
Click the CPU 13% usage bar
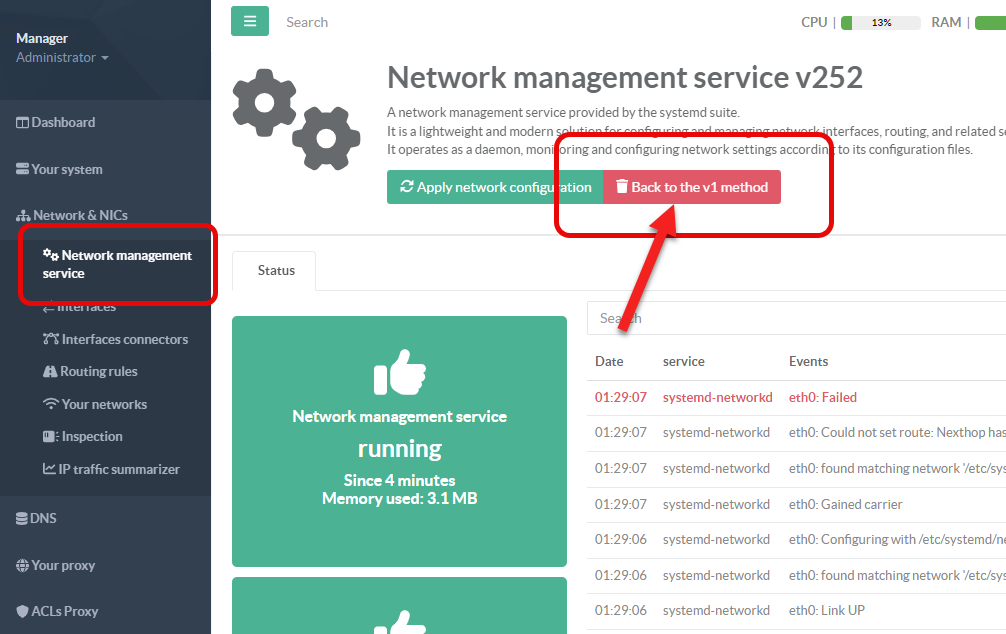click(881, 22)
